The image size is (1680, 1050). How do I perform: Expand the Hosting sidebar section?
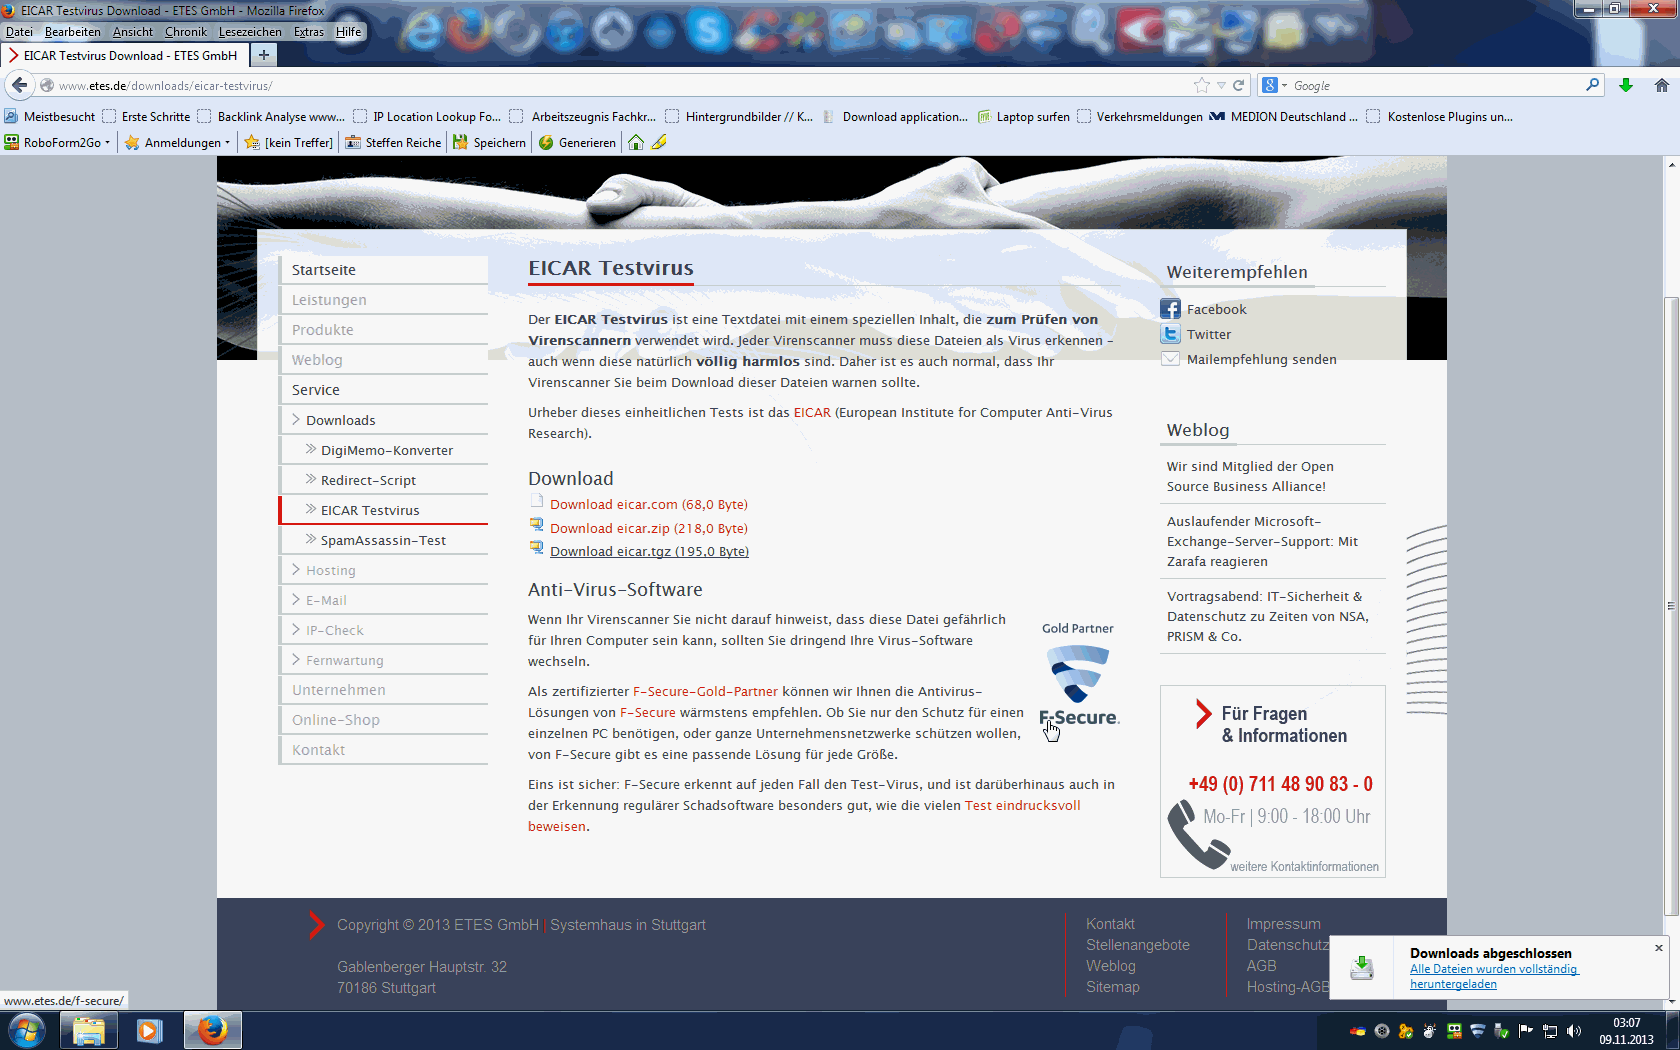coord(330,570)
